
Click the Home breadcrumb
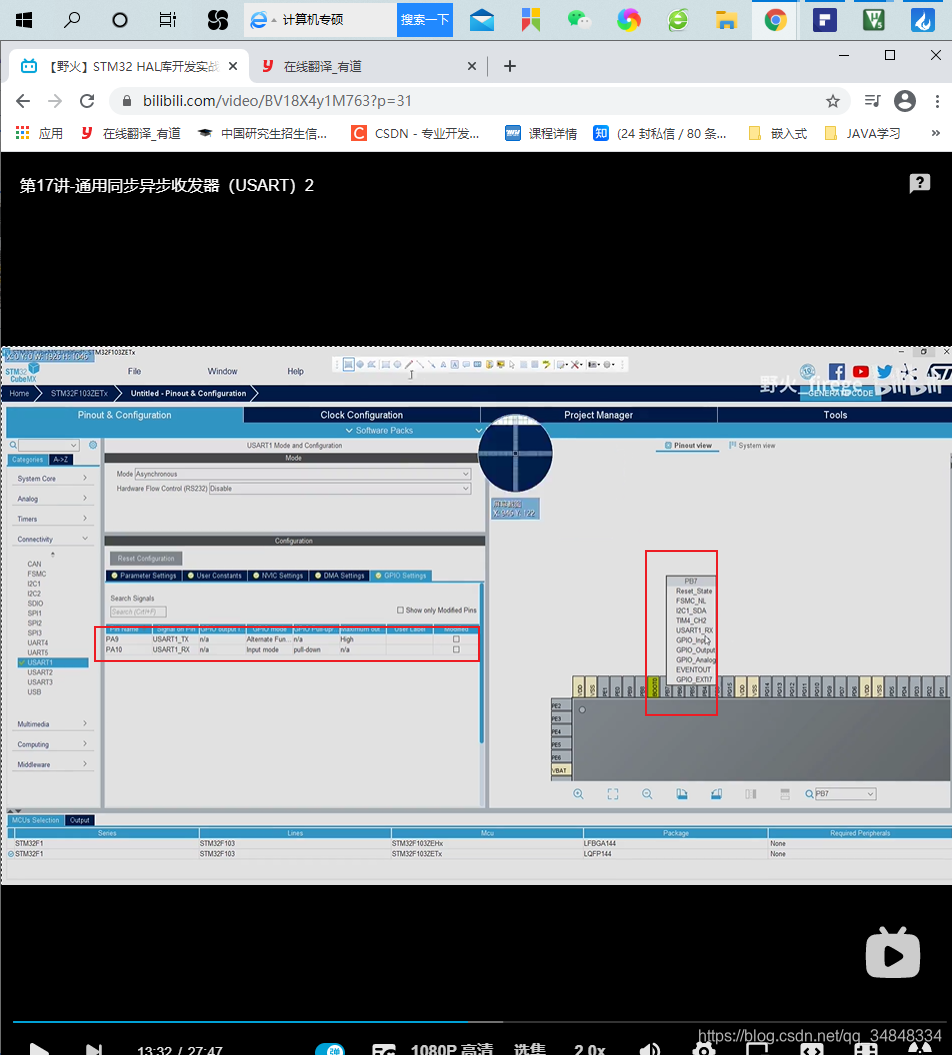pos(19,394)
